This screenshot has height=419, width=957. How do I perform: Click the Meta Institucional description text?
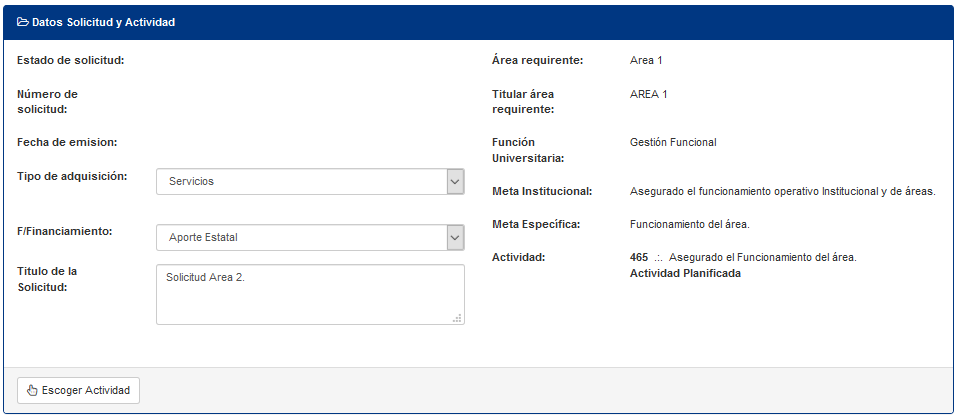(x=782, y=192)
